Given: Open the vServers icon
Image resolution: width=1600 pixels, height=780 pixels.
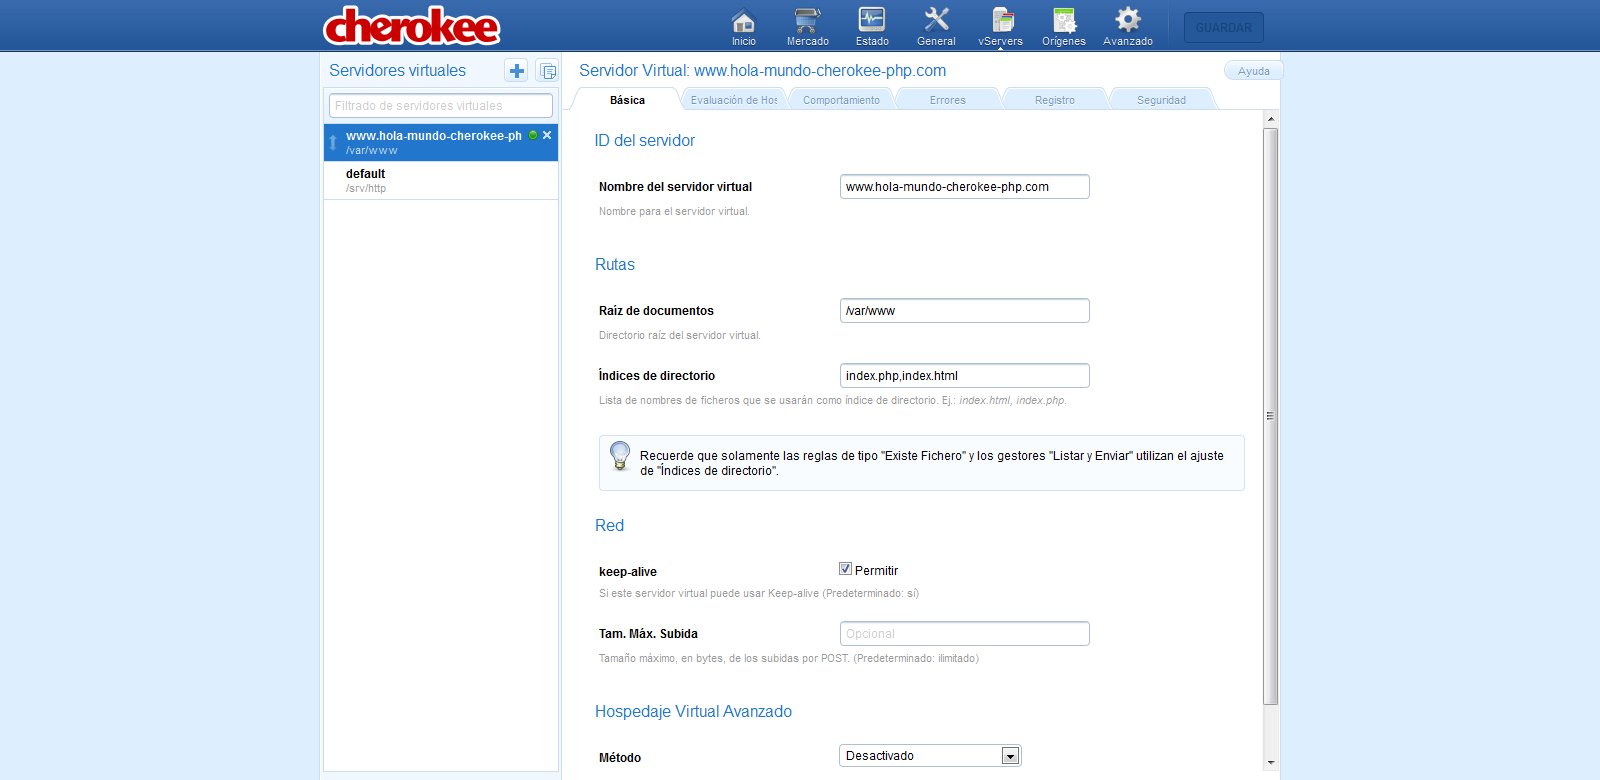Looking at the screenshot, I should 1000,26.
